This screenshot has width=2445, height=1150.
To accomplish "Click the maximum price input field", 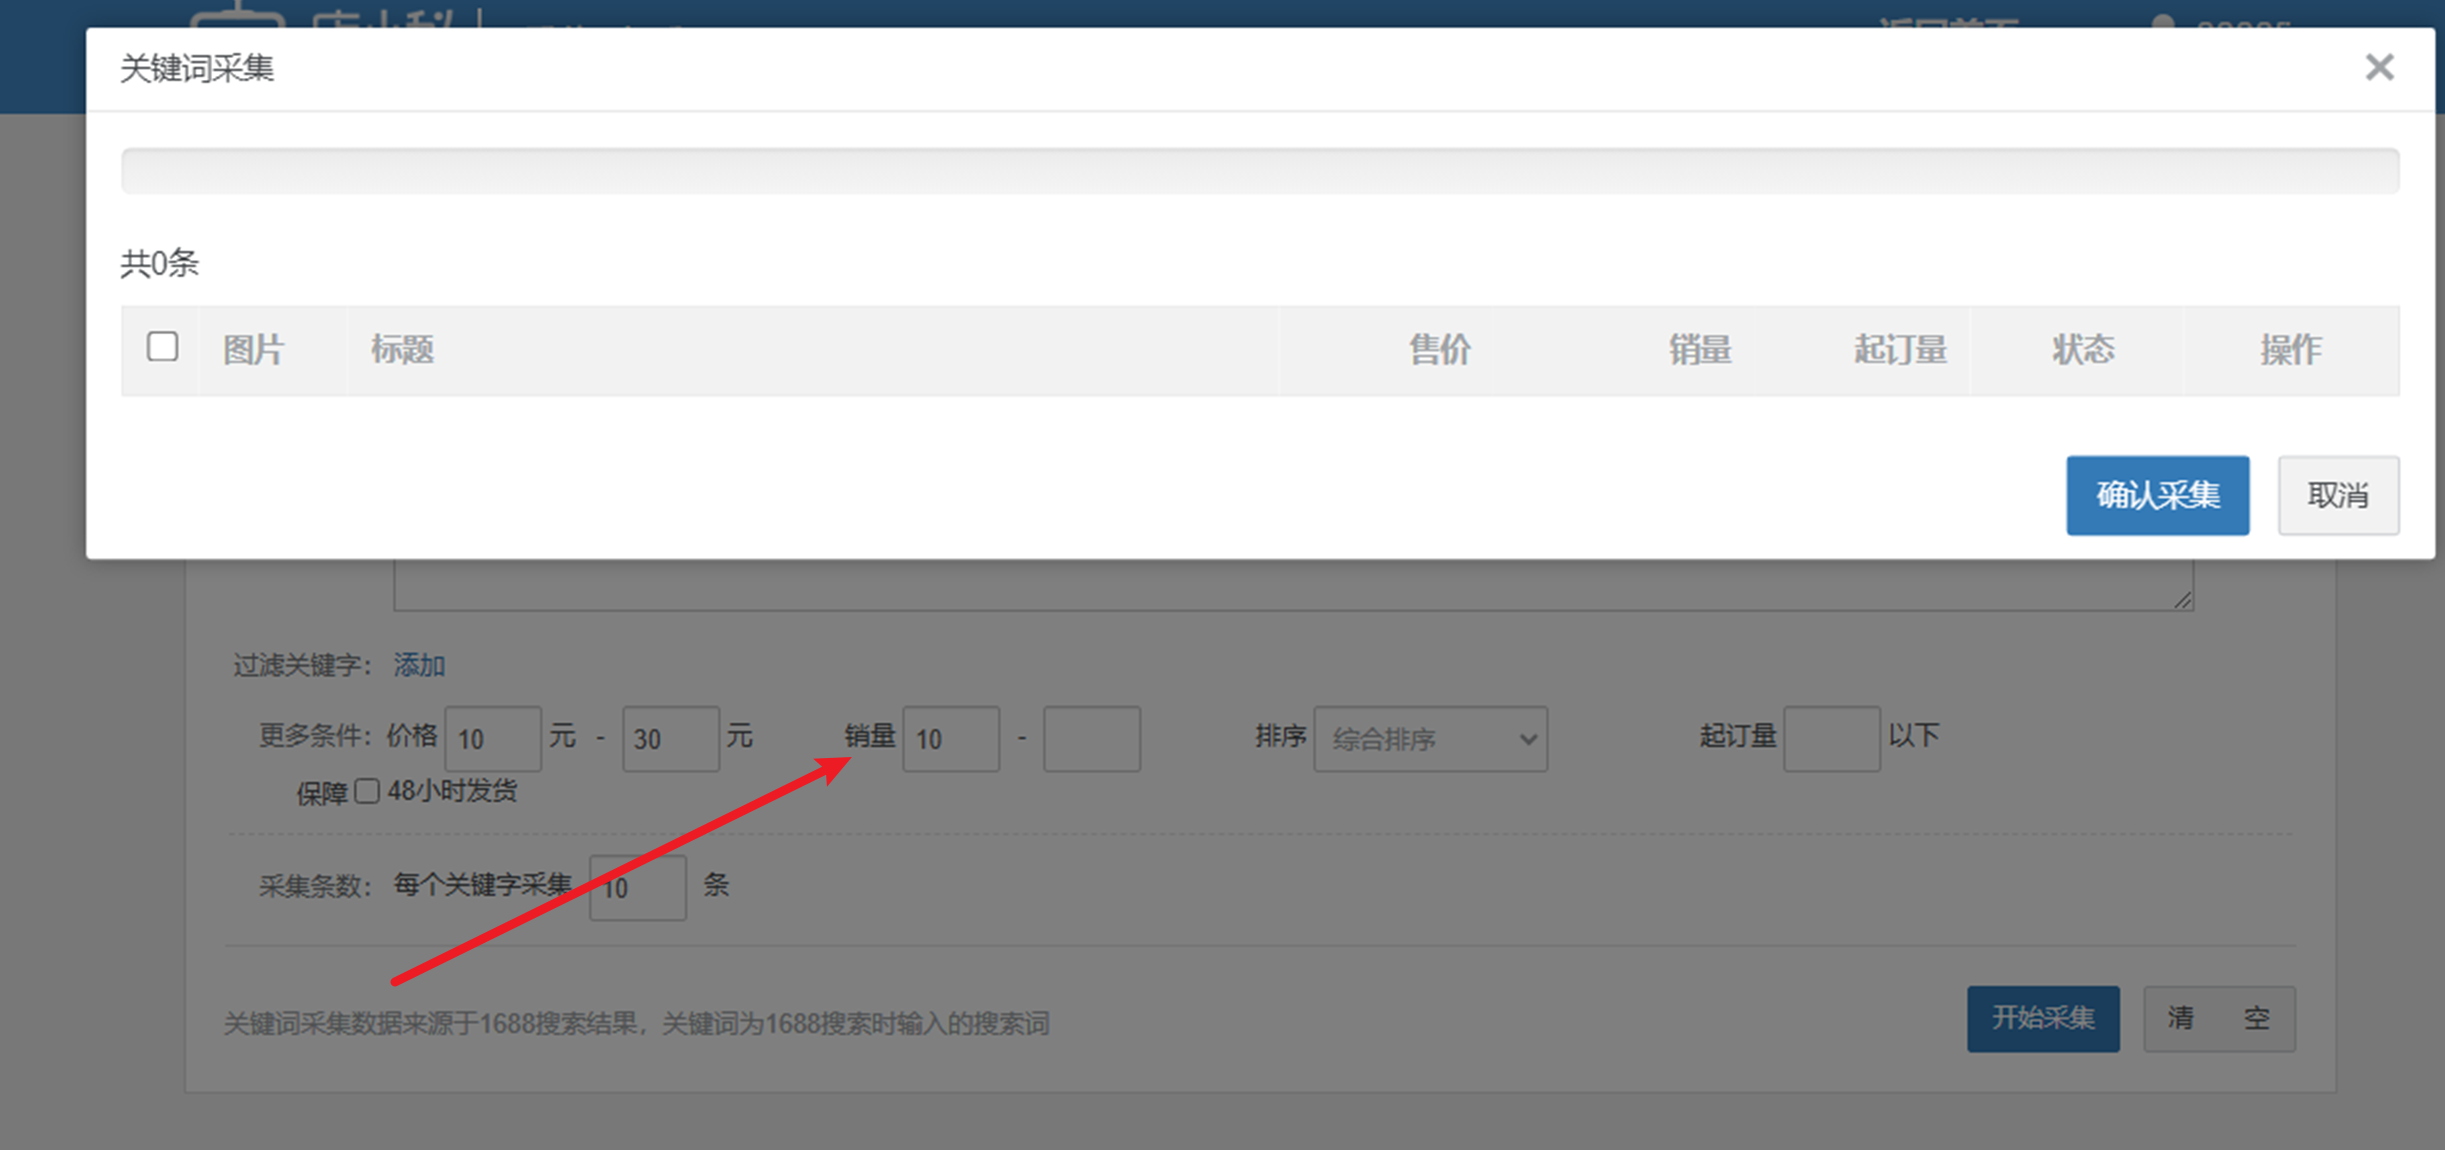I will (x=670, y=739).
